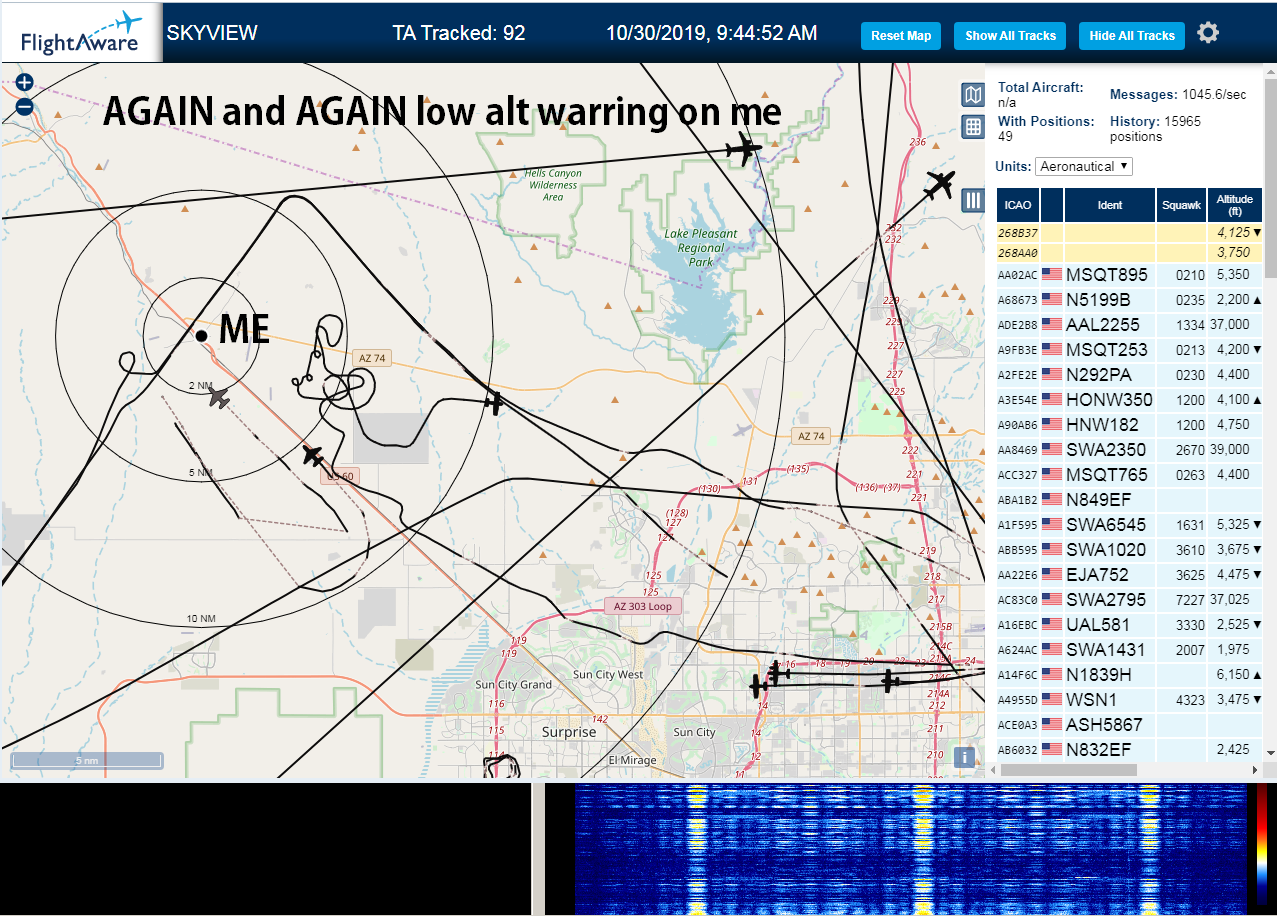Open the map layer switcher icon
The width and height of the screenshot is (1277, 917).
[x=973, y=95]
